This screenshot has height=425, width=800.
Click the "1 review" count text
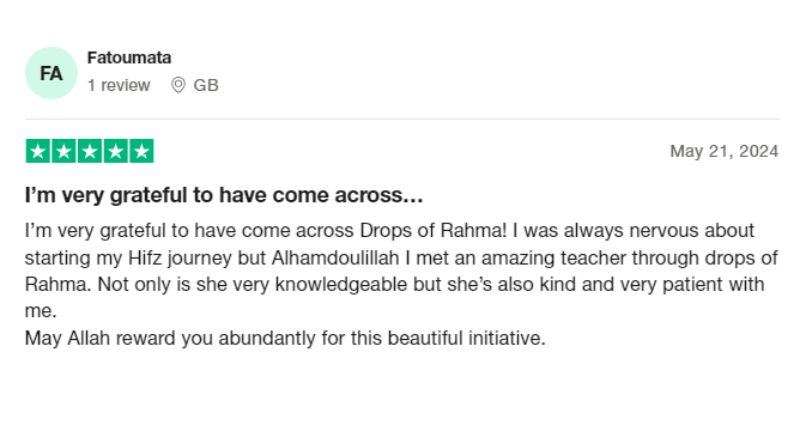(x=118, y=85)
